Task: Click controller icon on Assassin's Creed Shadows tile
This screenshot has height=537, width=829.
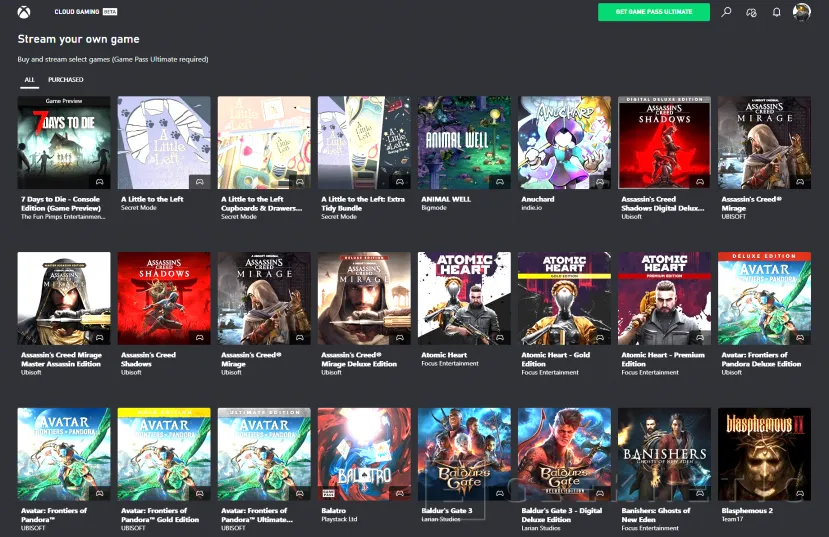Action: 200,337
